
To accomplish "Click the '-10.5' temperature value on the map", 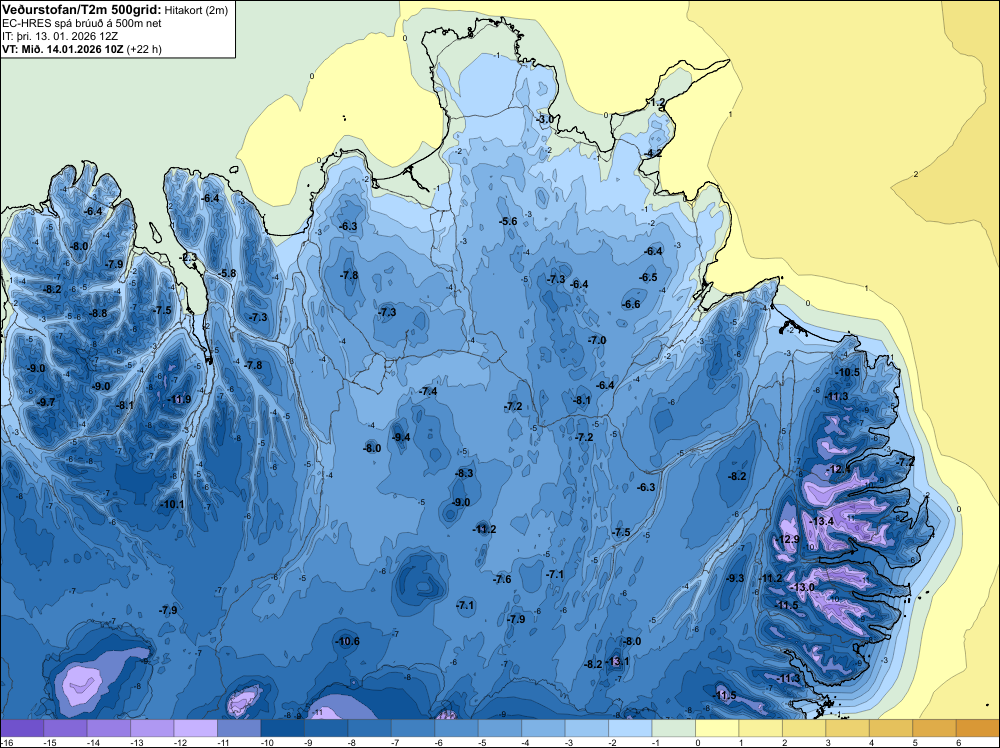I will (848, 372).
